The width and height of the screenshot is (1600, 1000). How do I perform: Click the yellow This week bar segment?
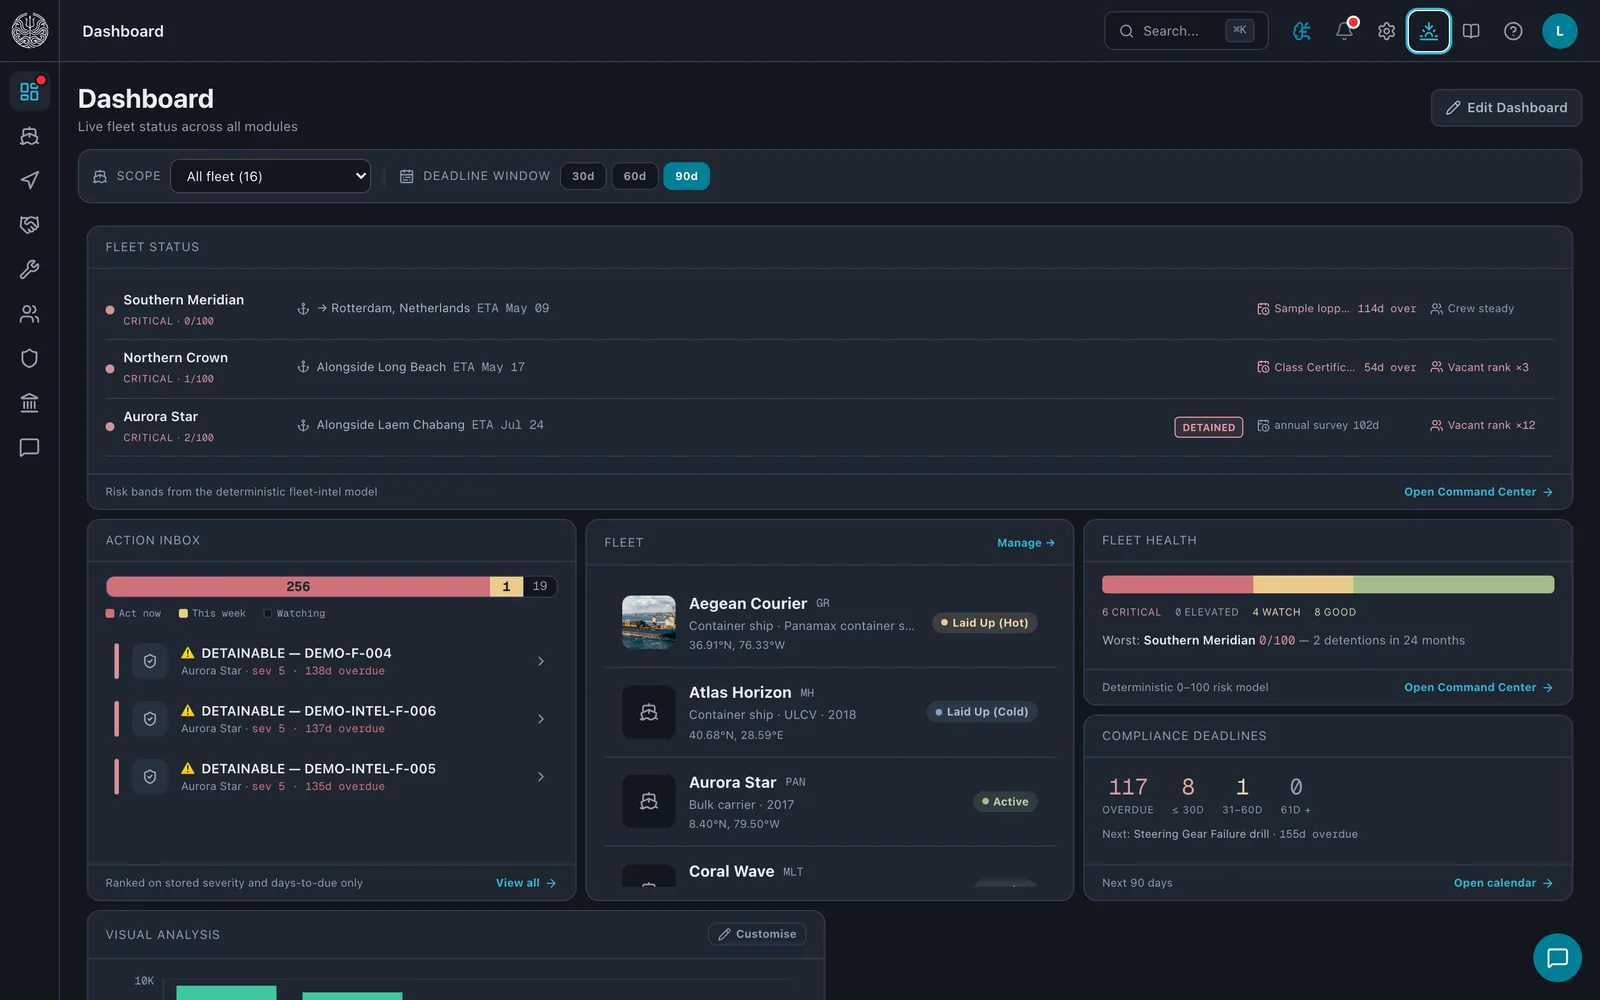coord(506,587)
